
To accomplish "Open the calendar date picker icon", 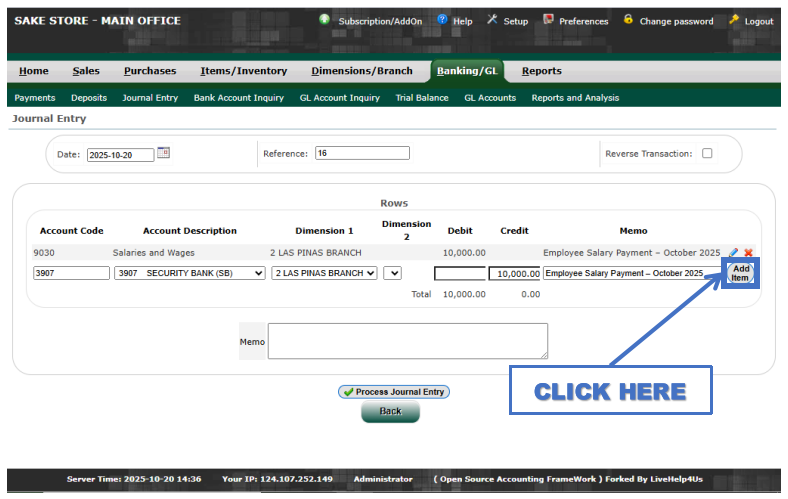I will coord(164,153).
